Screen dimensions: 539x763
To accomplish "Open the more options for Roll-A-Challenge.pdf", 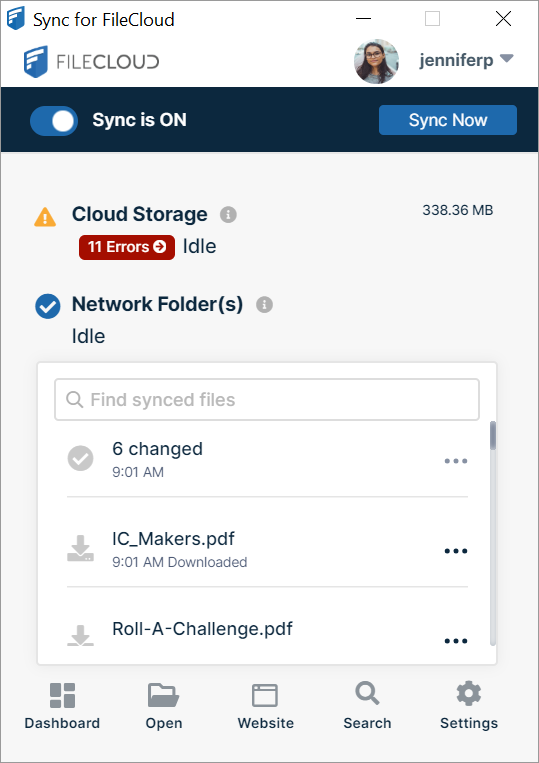I will tap(456, 641).
